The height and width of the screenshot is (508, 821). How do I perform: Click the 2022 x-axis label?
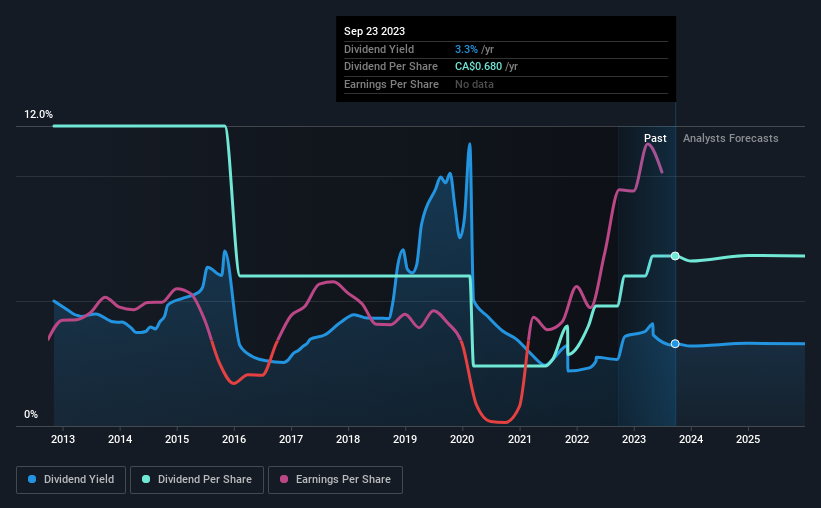(577, 439)
